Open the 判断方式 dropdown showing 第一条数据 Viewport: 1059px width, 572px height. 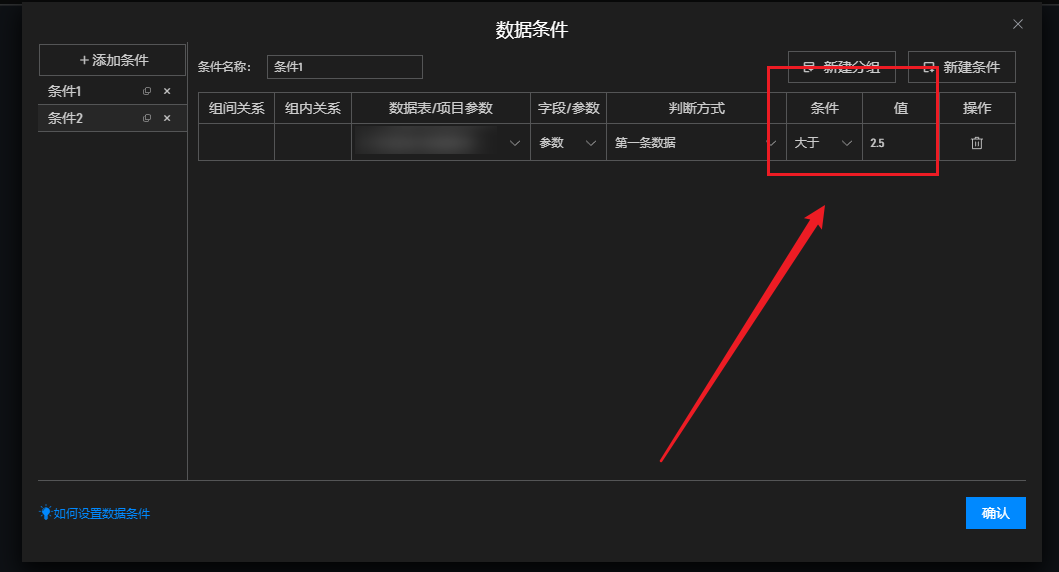[695, 143]
